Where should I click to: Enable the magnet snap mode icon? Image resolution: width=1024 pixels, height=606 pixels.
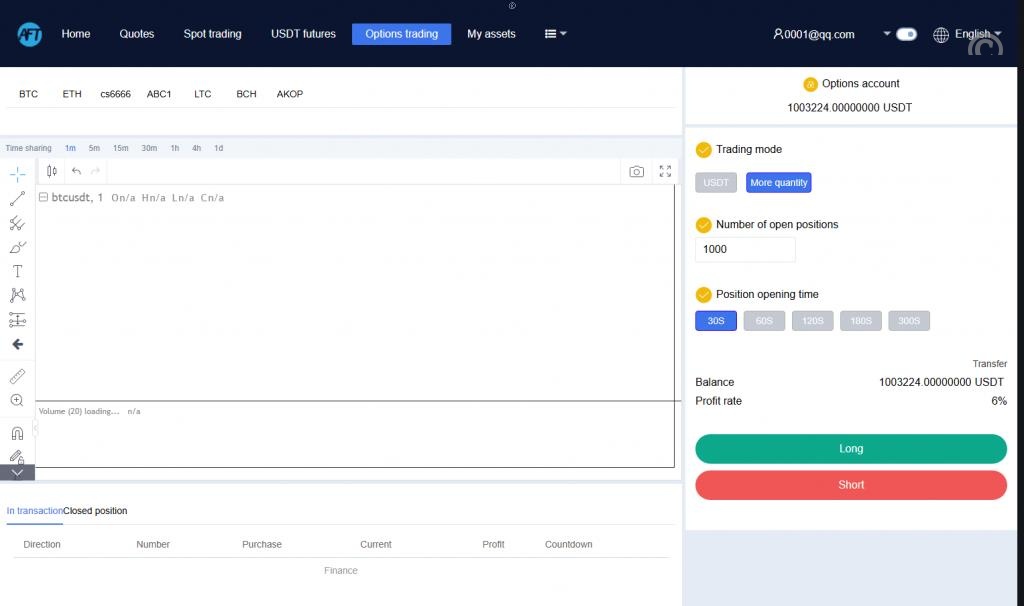click(17, 433)
